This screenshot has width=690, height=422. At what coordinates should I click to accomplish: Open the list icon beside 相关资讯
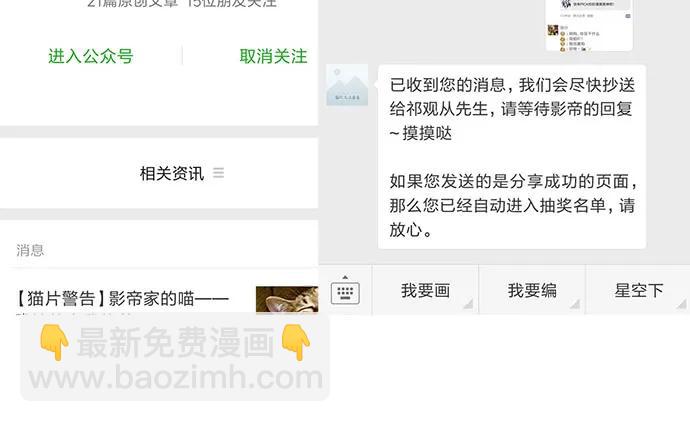click(218, 172)
